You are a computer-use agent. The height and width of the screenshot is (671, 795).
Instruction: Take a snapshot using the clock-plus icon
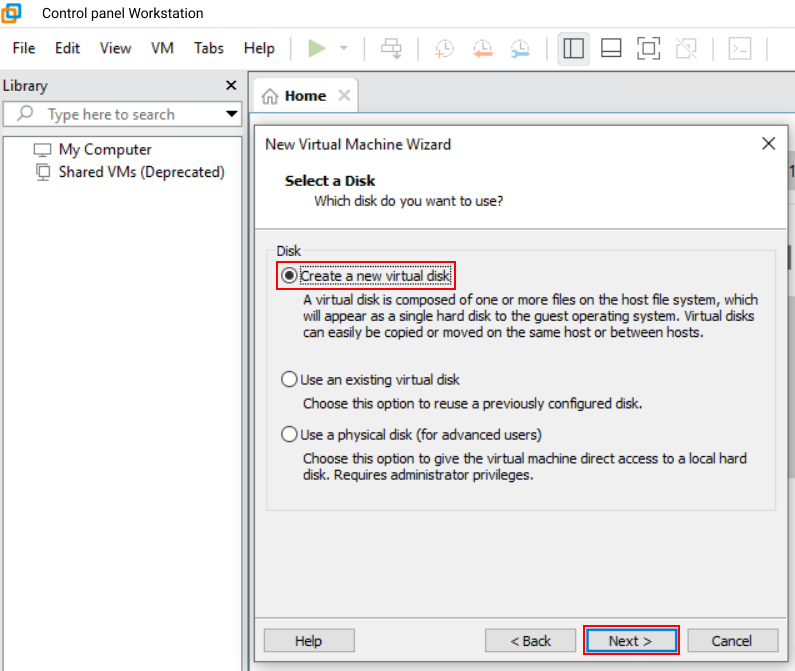[x=444, y=48]
